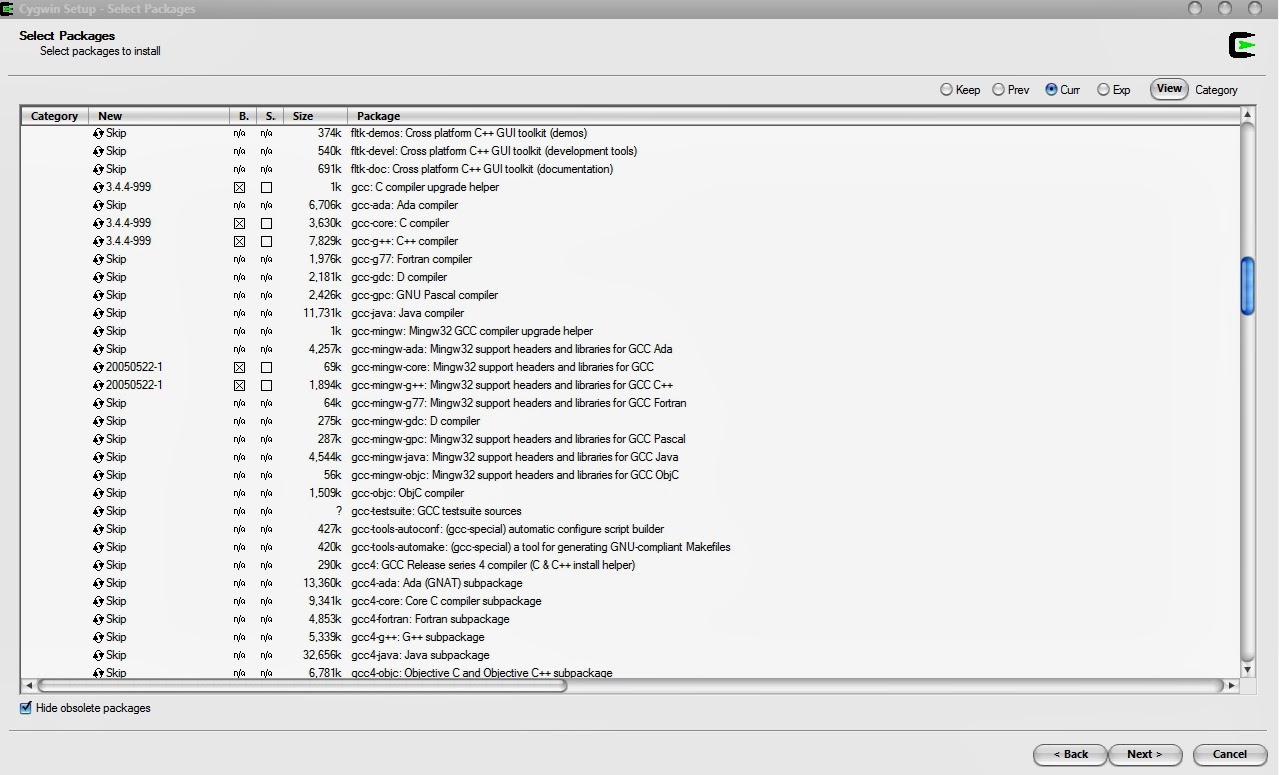Viewport: 1279px width, 775px height.
Task: Uncheck binary checkbox for gcc-mingw-g++
Action: [239, 385]
